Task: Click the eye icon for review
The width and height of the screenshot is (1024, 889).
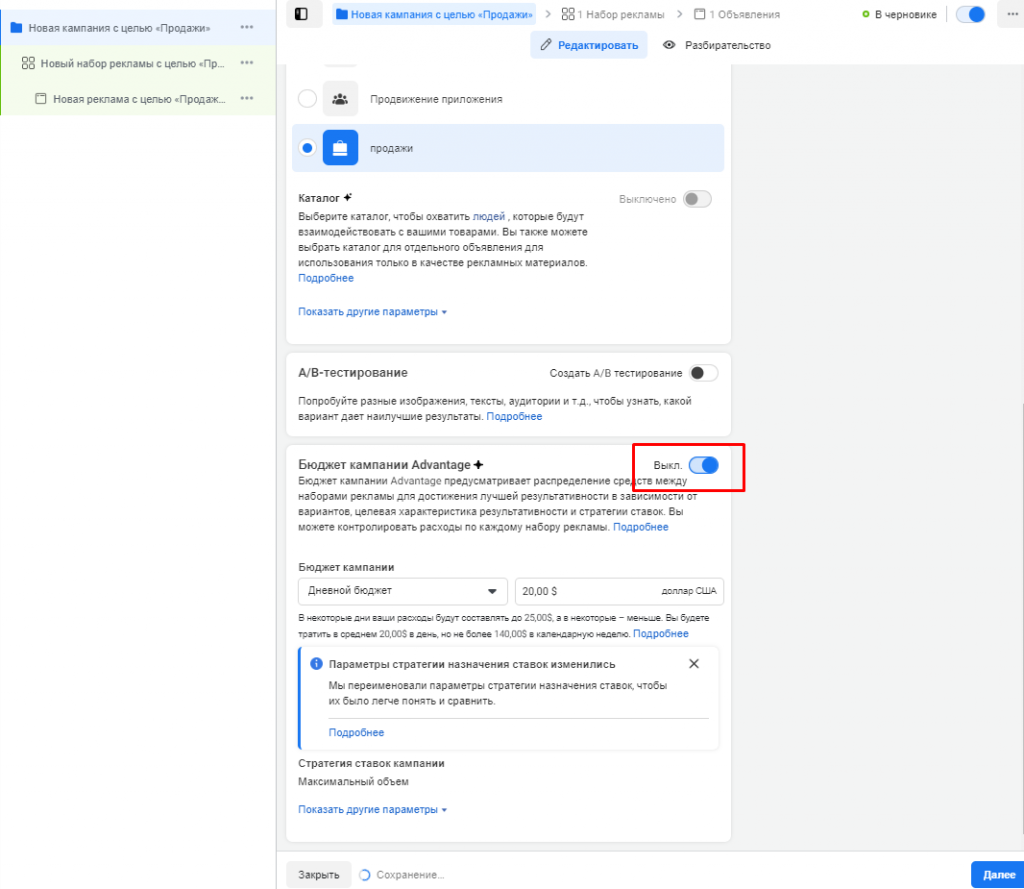Action: point(669,45)
